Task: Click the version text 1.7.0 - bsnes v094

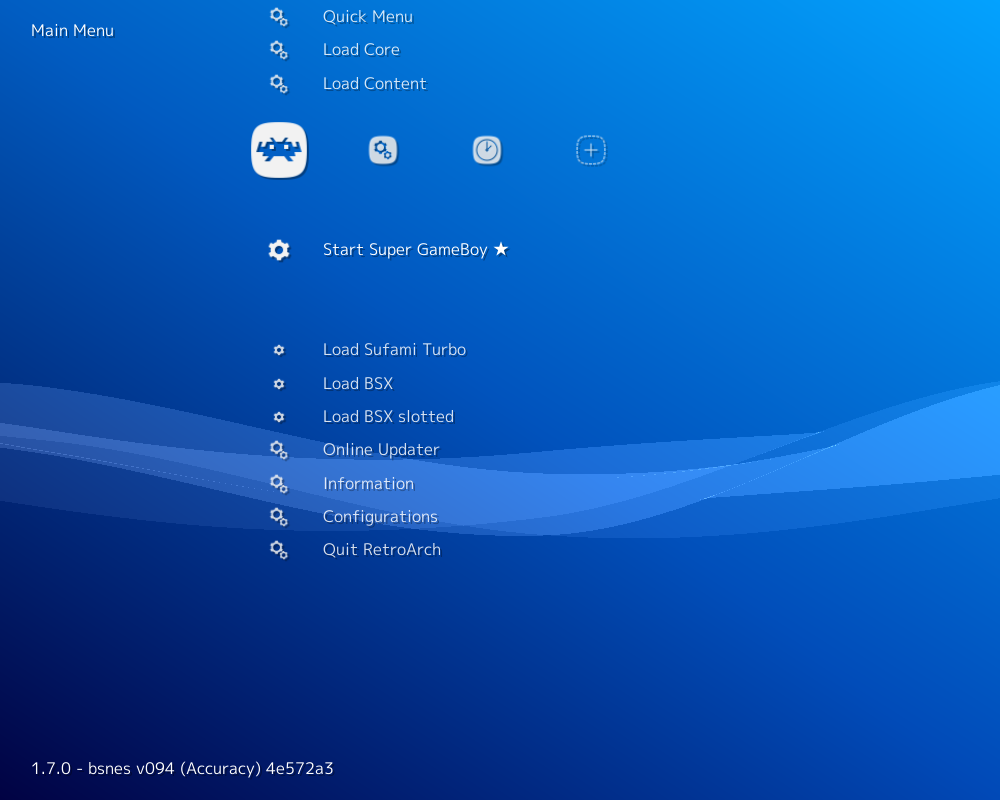Action: 182,768
